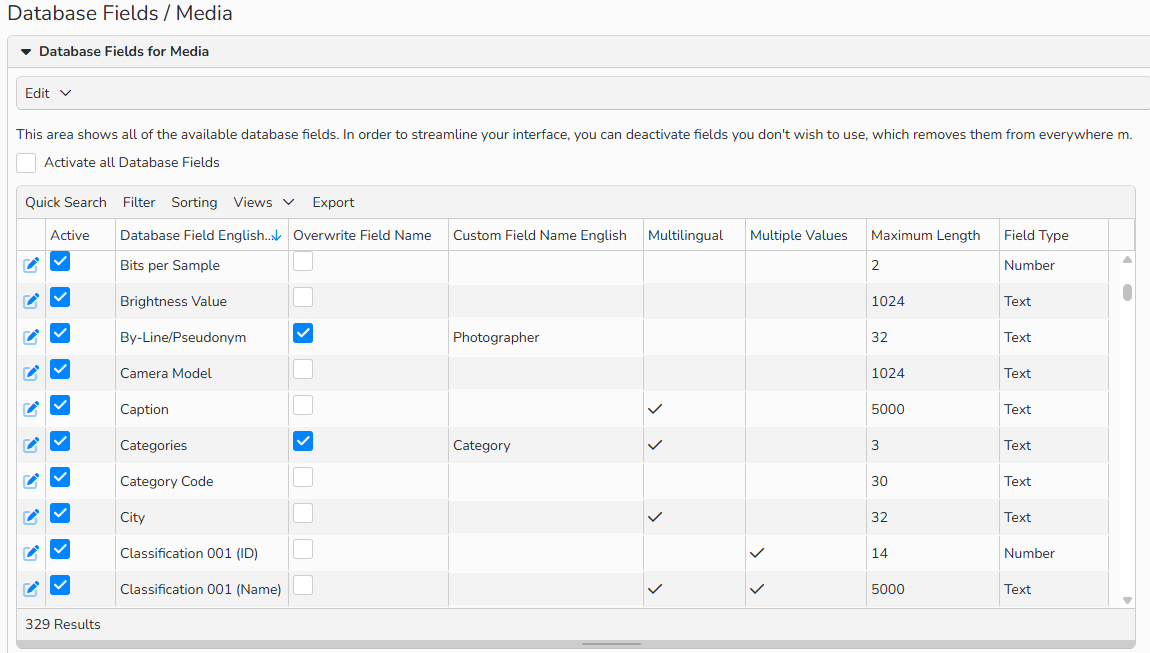Click the table's vertical scrollbar thumb
Viewport: 1150px width, 653px height.
click(x=1127, y=292)
